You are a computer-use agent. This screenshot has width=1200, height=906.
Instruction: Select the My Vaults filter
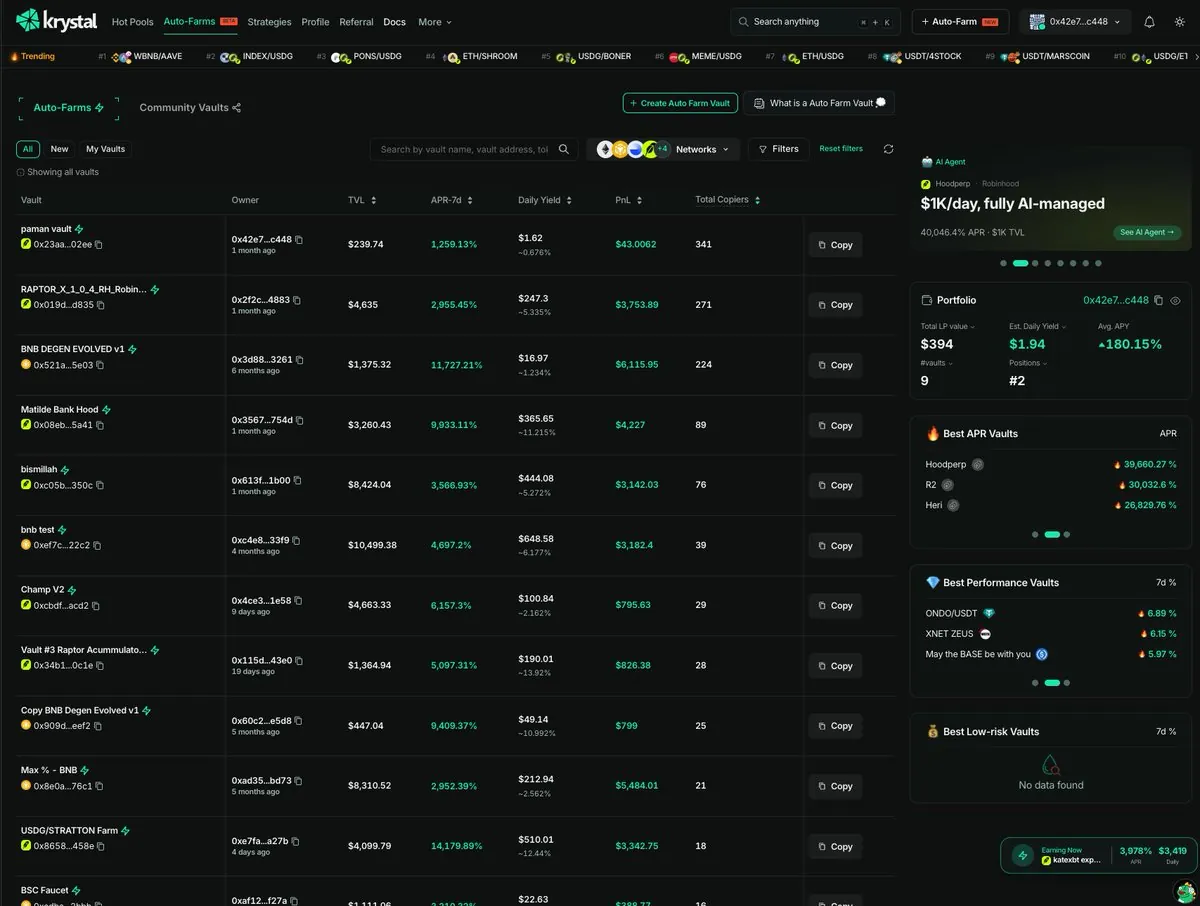click(106, 149)
